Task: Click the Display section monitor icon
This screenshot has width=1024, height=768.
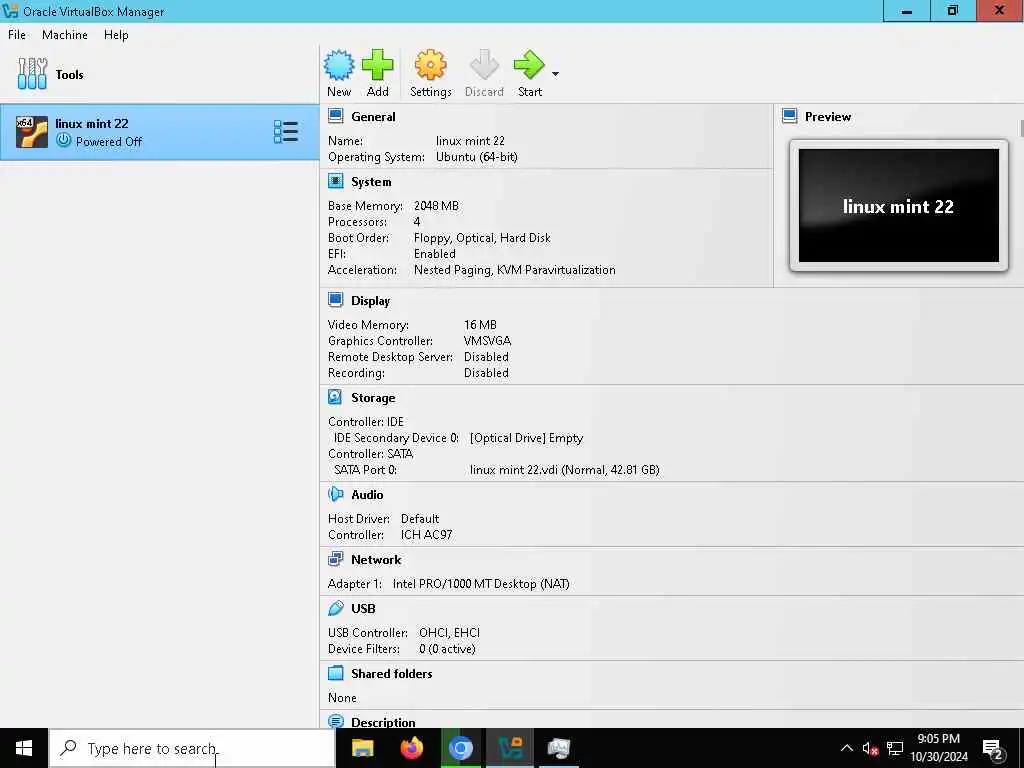Action: tap(336, 300)
